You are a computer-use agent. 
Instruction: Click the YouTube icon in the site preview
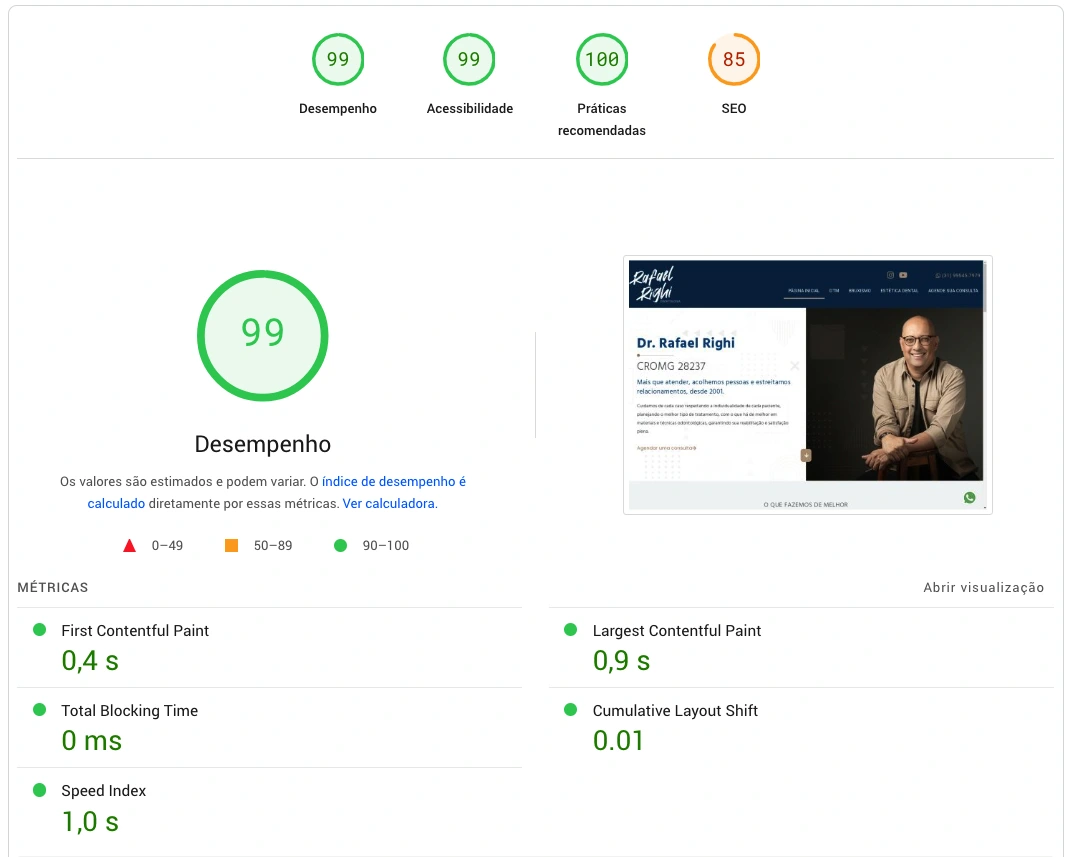pos(903,275)
